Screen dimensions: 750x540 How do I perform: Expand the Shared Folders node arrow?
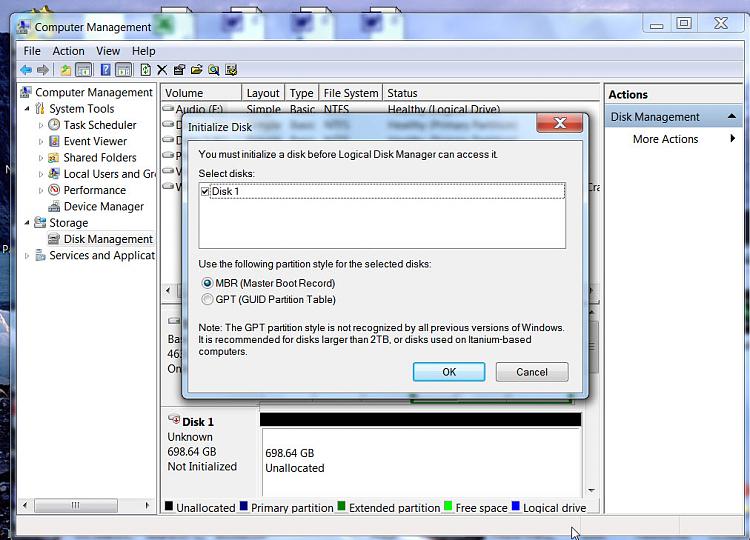click(41, 158)
